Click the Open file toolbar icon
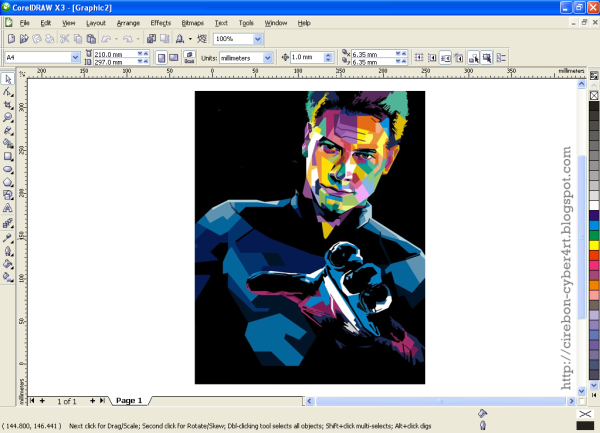Image resolution: width=600 pixels, height=433 pixels. [24, 39]
